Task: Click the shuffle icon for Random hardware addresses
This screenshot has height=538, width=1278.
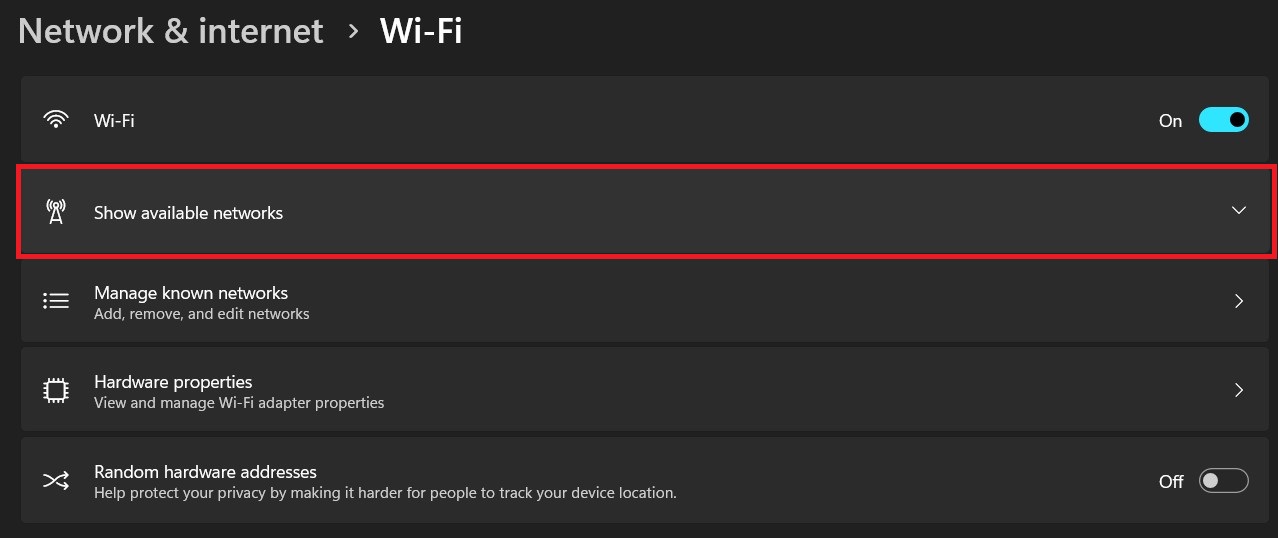Action: click(56, 481)
